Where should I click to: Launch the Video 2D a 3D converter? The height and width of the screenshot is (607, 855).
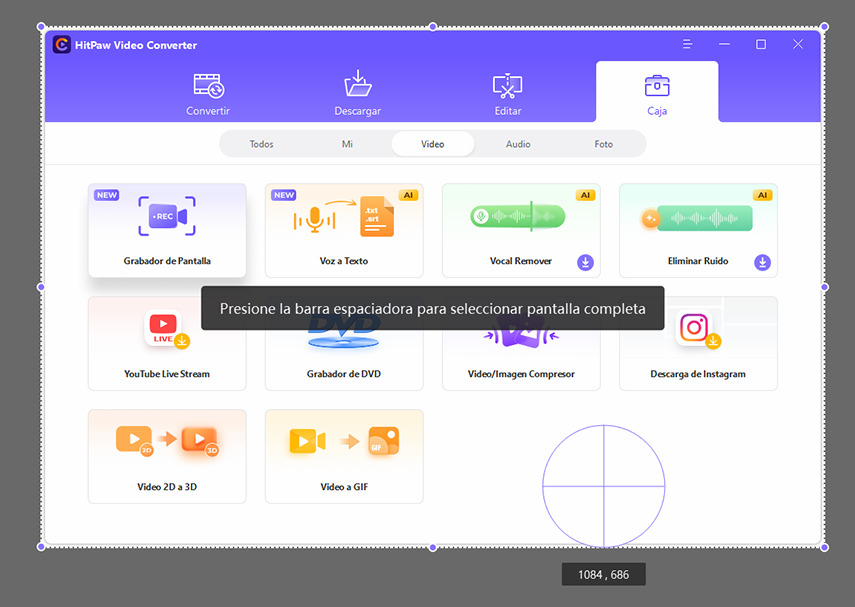pyautogui.click(x=167, y=456)
